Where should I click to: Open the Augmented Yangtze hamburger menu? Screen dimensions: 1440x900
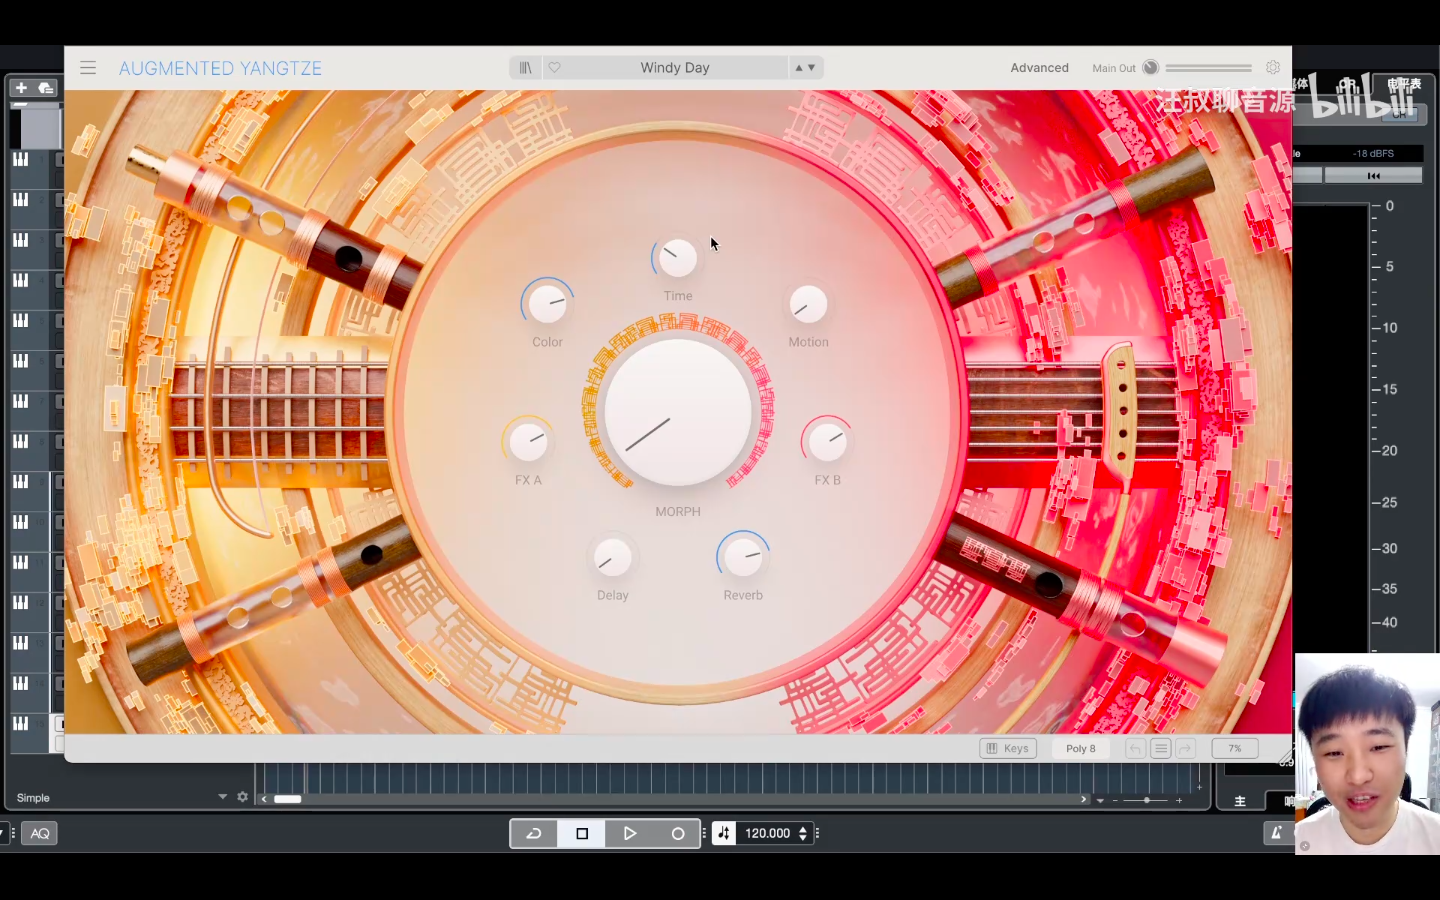(88, 68)
